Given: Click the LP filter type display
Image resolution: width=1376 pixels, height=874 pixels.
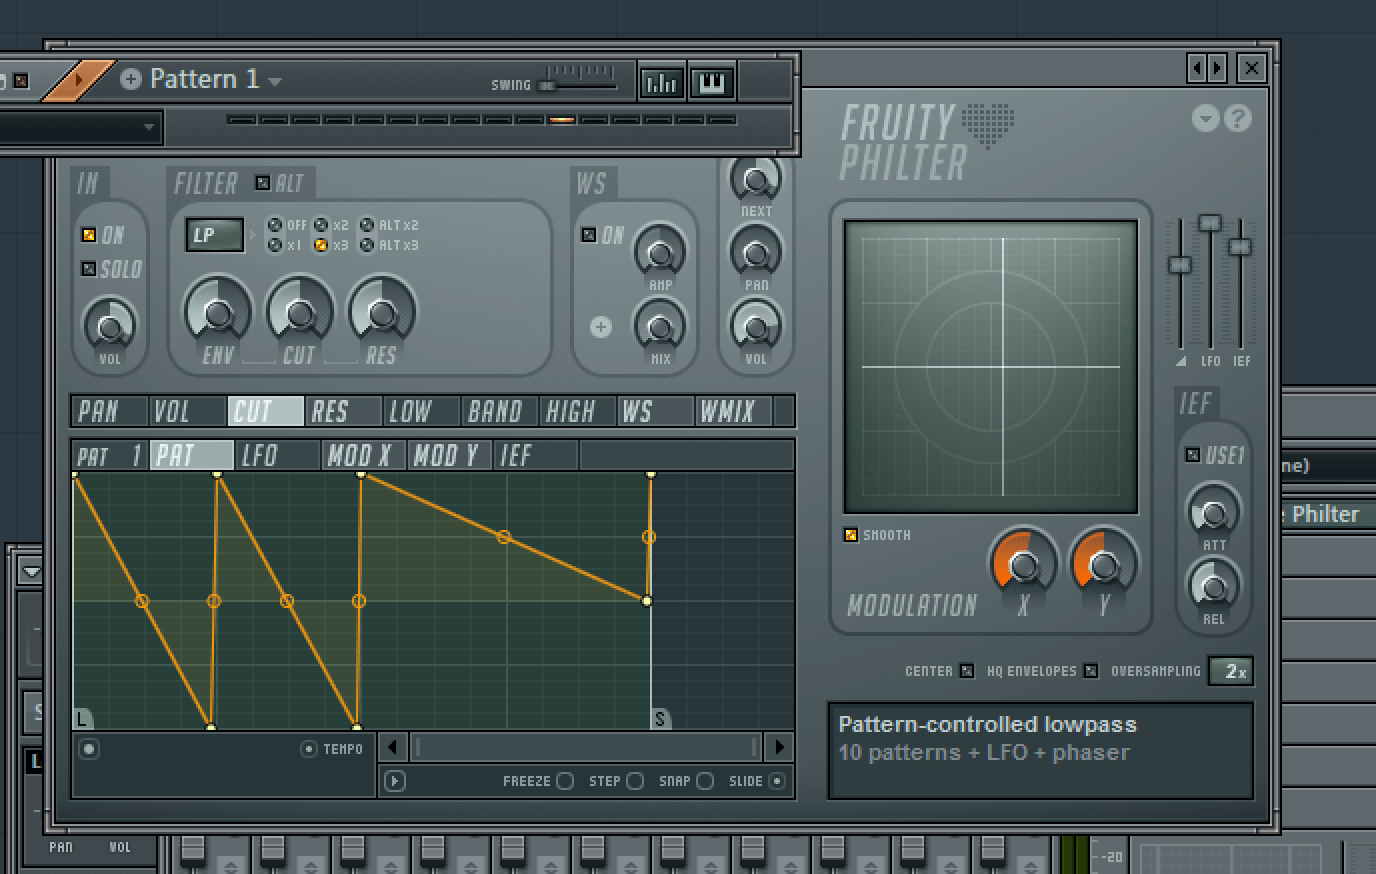Looking at the screenshot, I should point(213,232).
